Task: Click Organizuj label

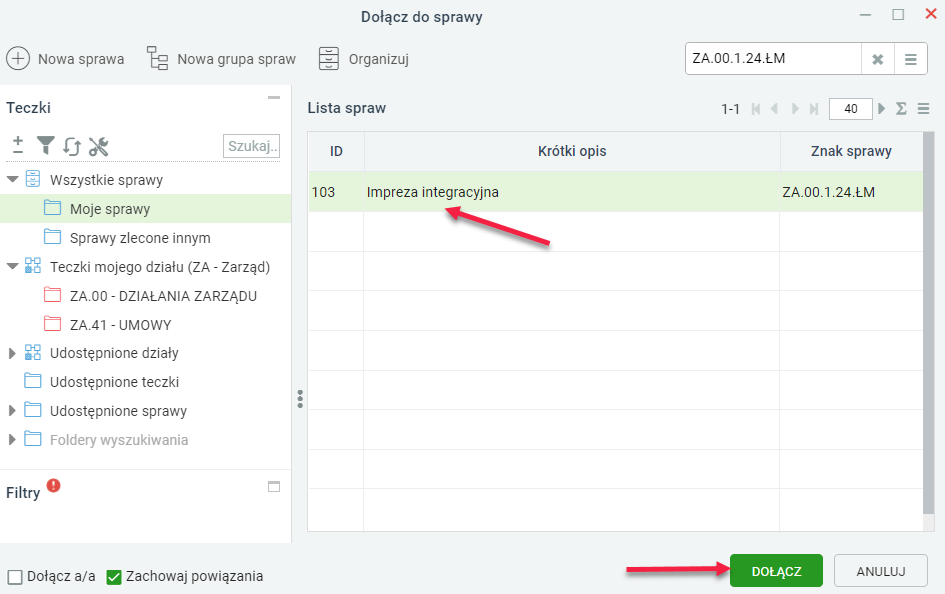Action: click(378, 60)
